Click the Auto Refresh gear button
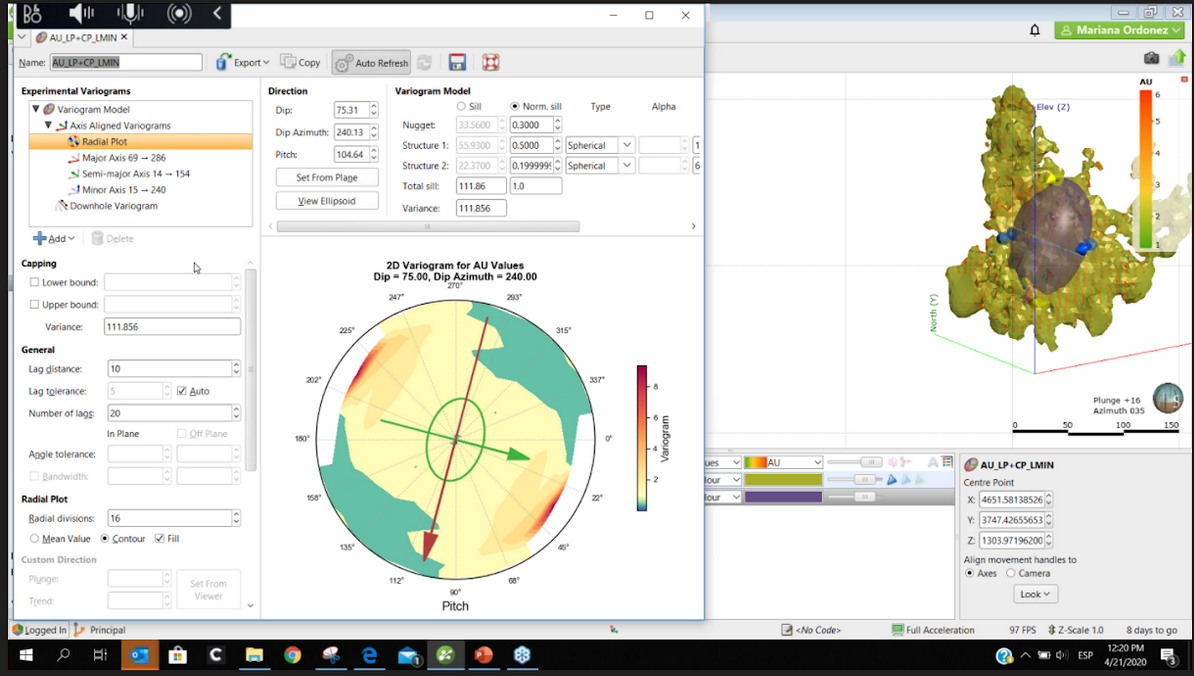Viewport: 1194px width, 676px height. (371, 62)
